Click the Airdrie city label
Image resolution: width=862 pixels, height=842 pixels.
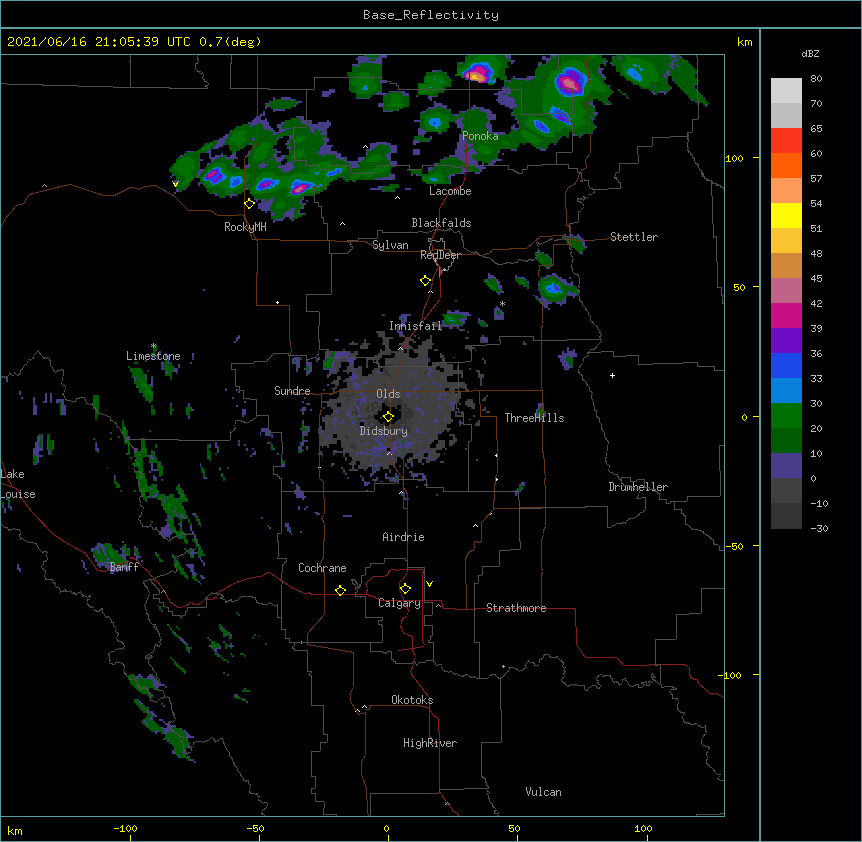point(404,537)
